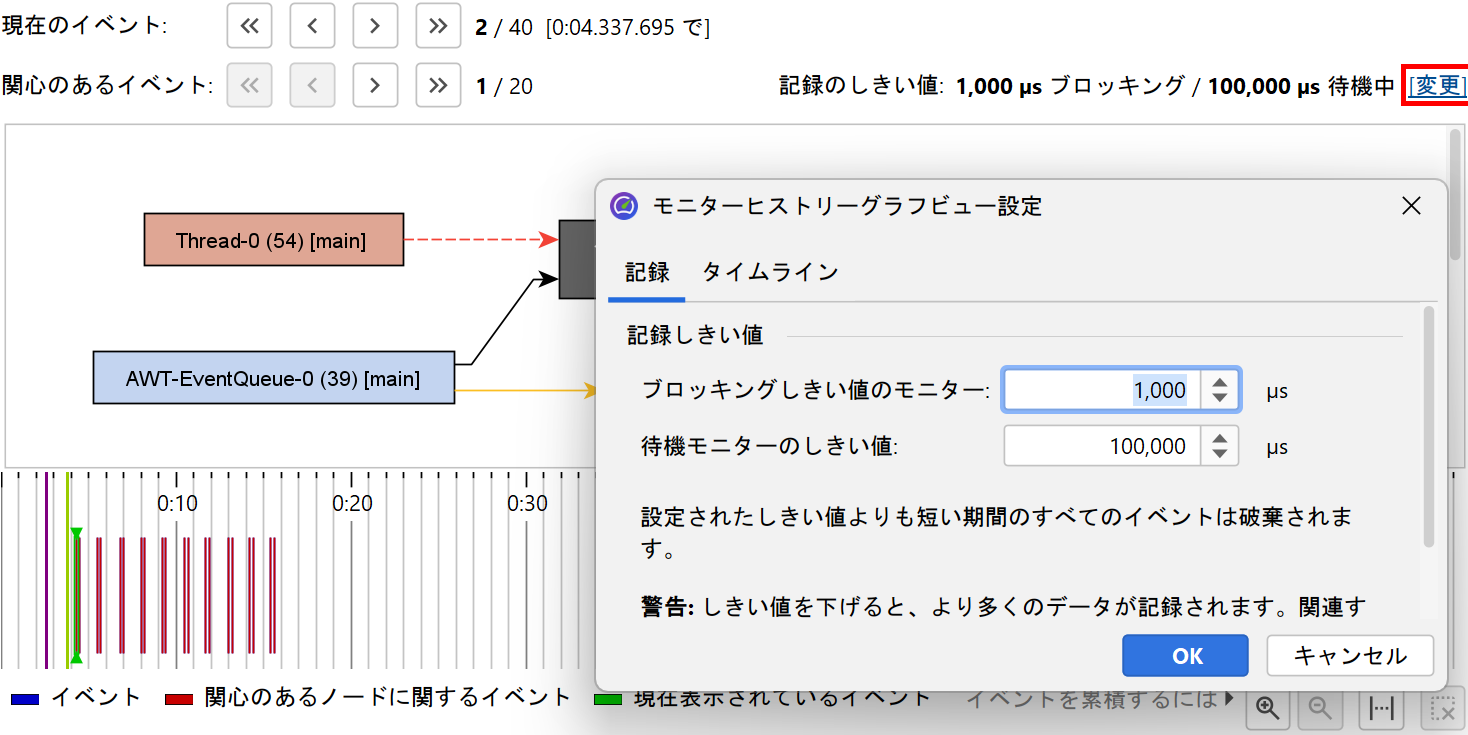Jump to last current event
The height and width of the screenshot is (735, 1468).
[437, 26]
